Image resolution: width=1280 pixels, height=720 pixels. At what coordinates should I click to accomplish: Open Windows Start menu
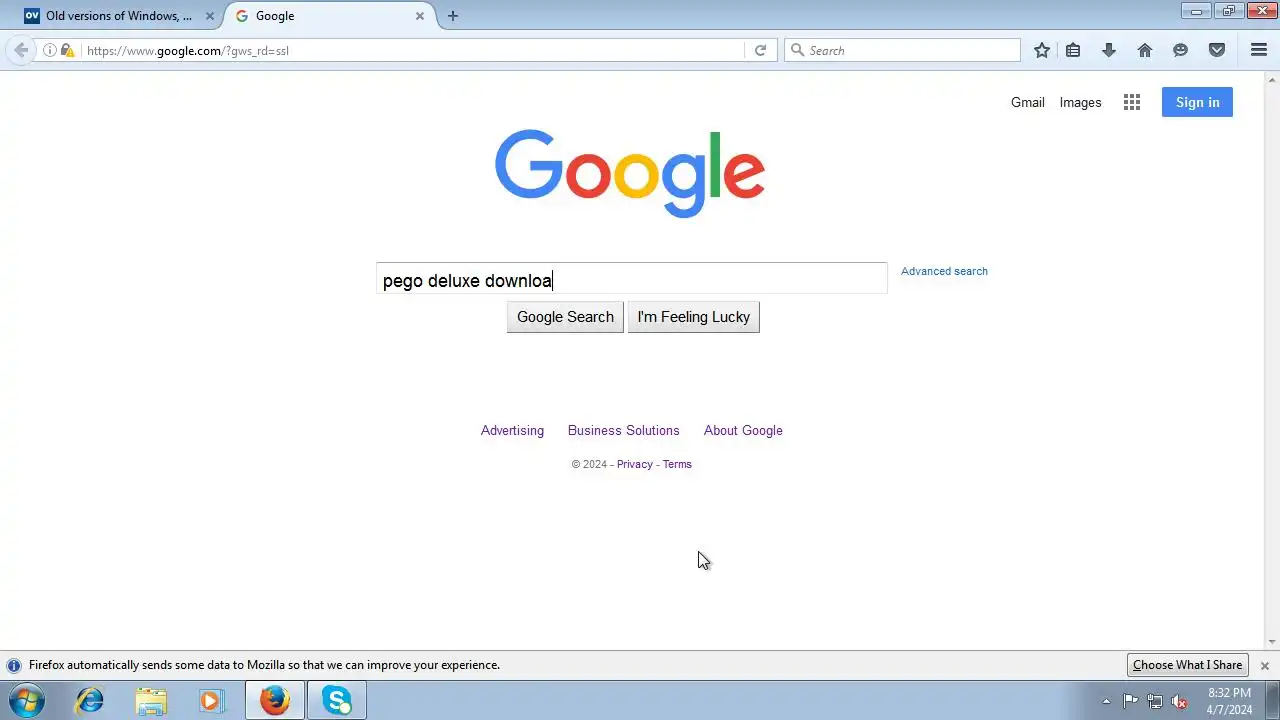pyautogui.click(x=27, y=701)
